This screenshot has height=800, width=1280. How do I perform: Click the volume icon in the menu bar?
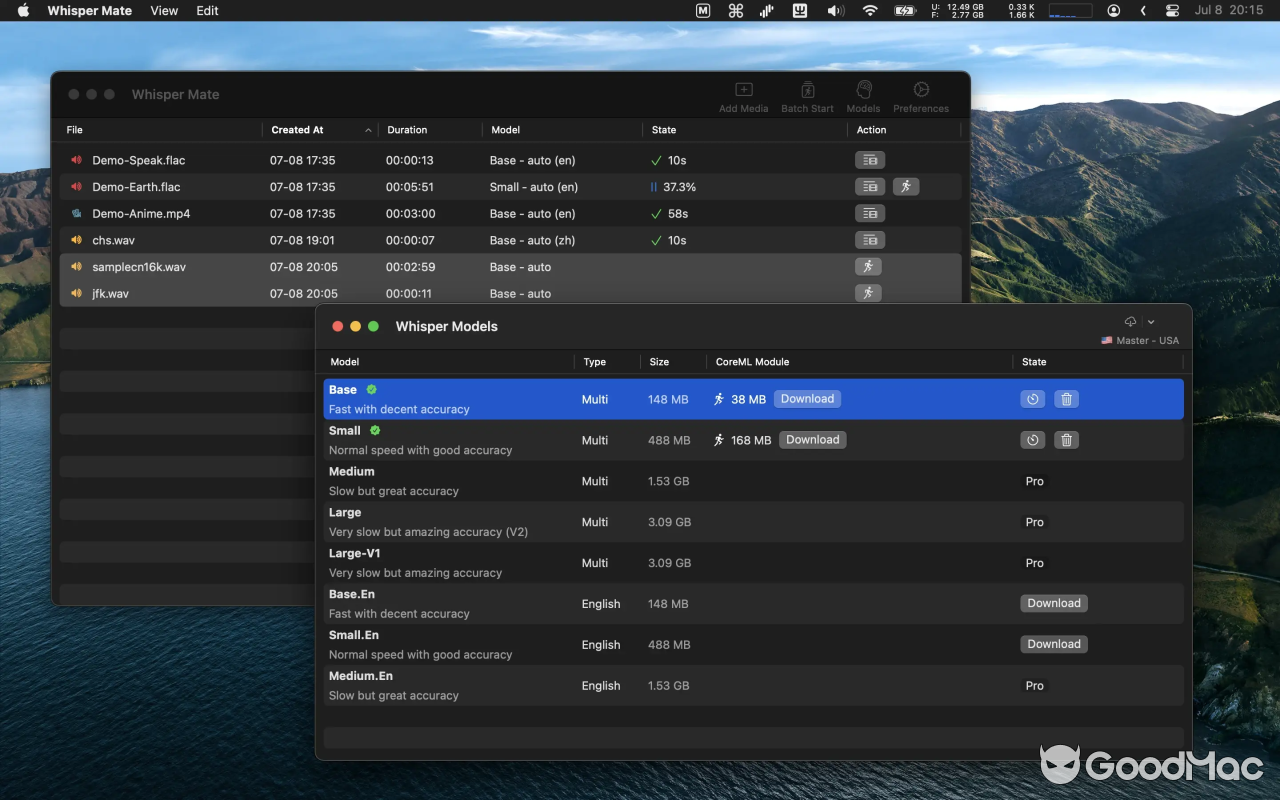pos(835,11)
